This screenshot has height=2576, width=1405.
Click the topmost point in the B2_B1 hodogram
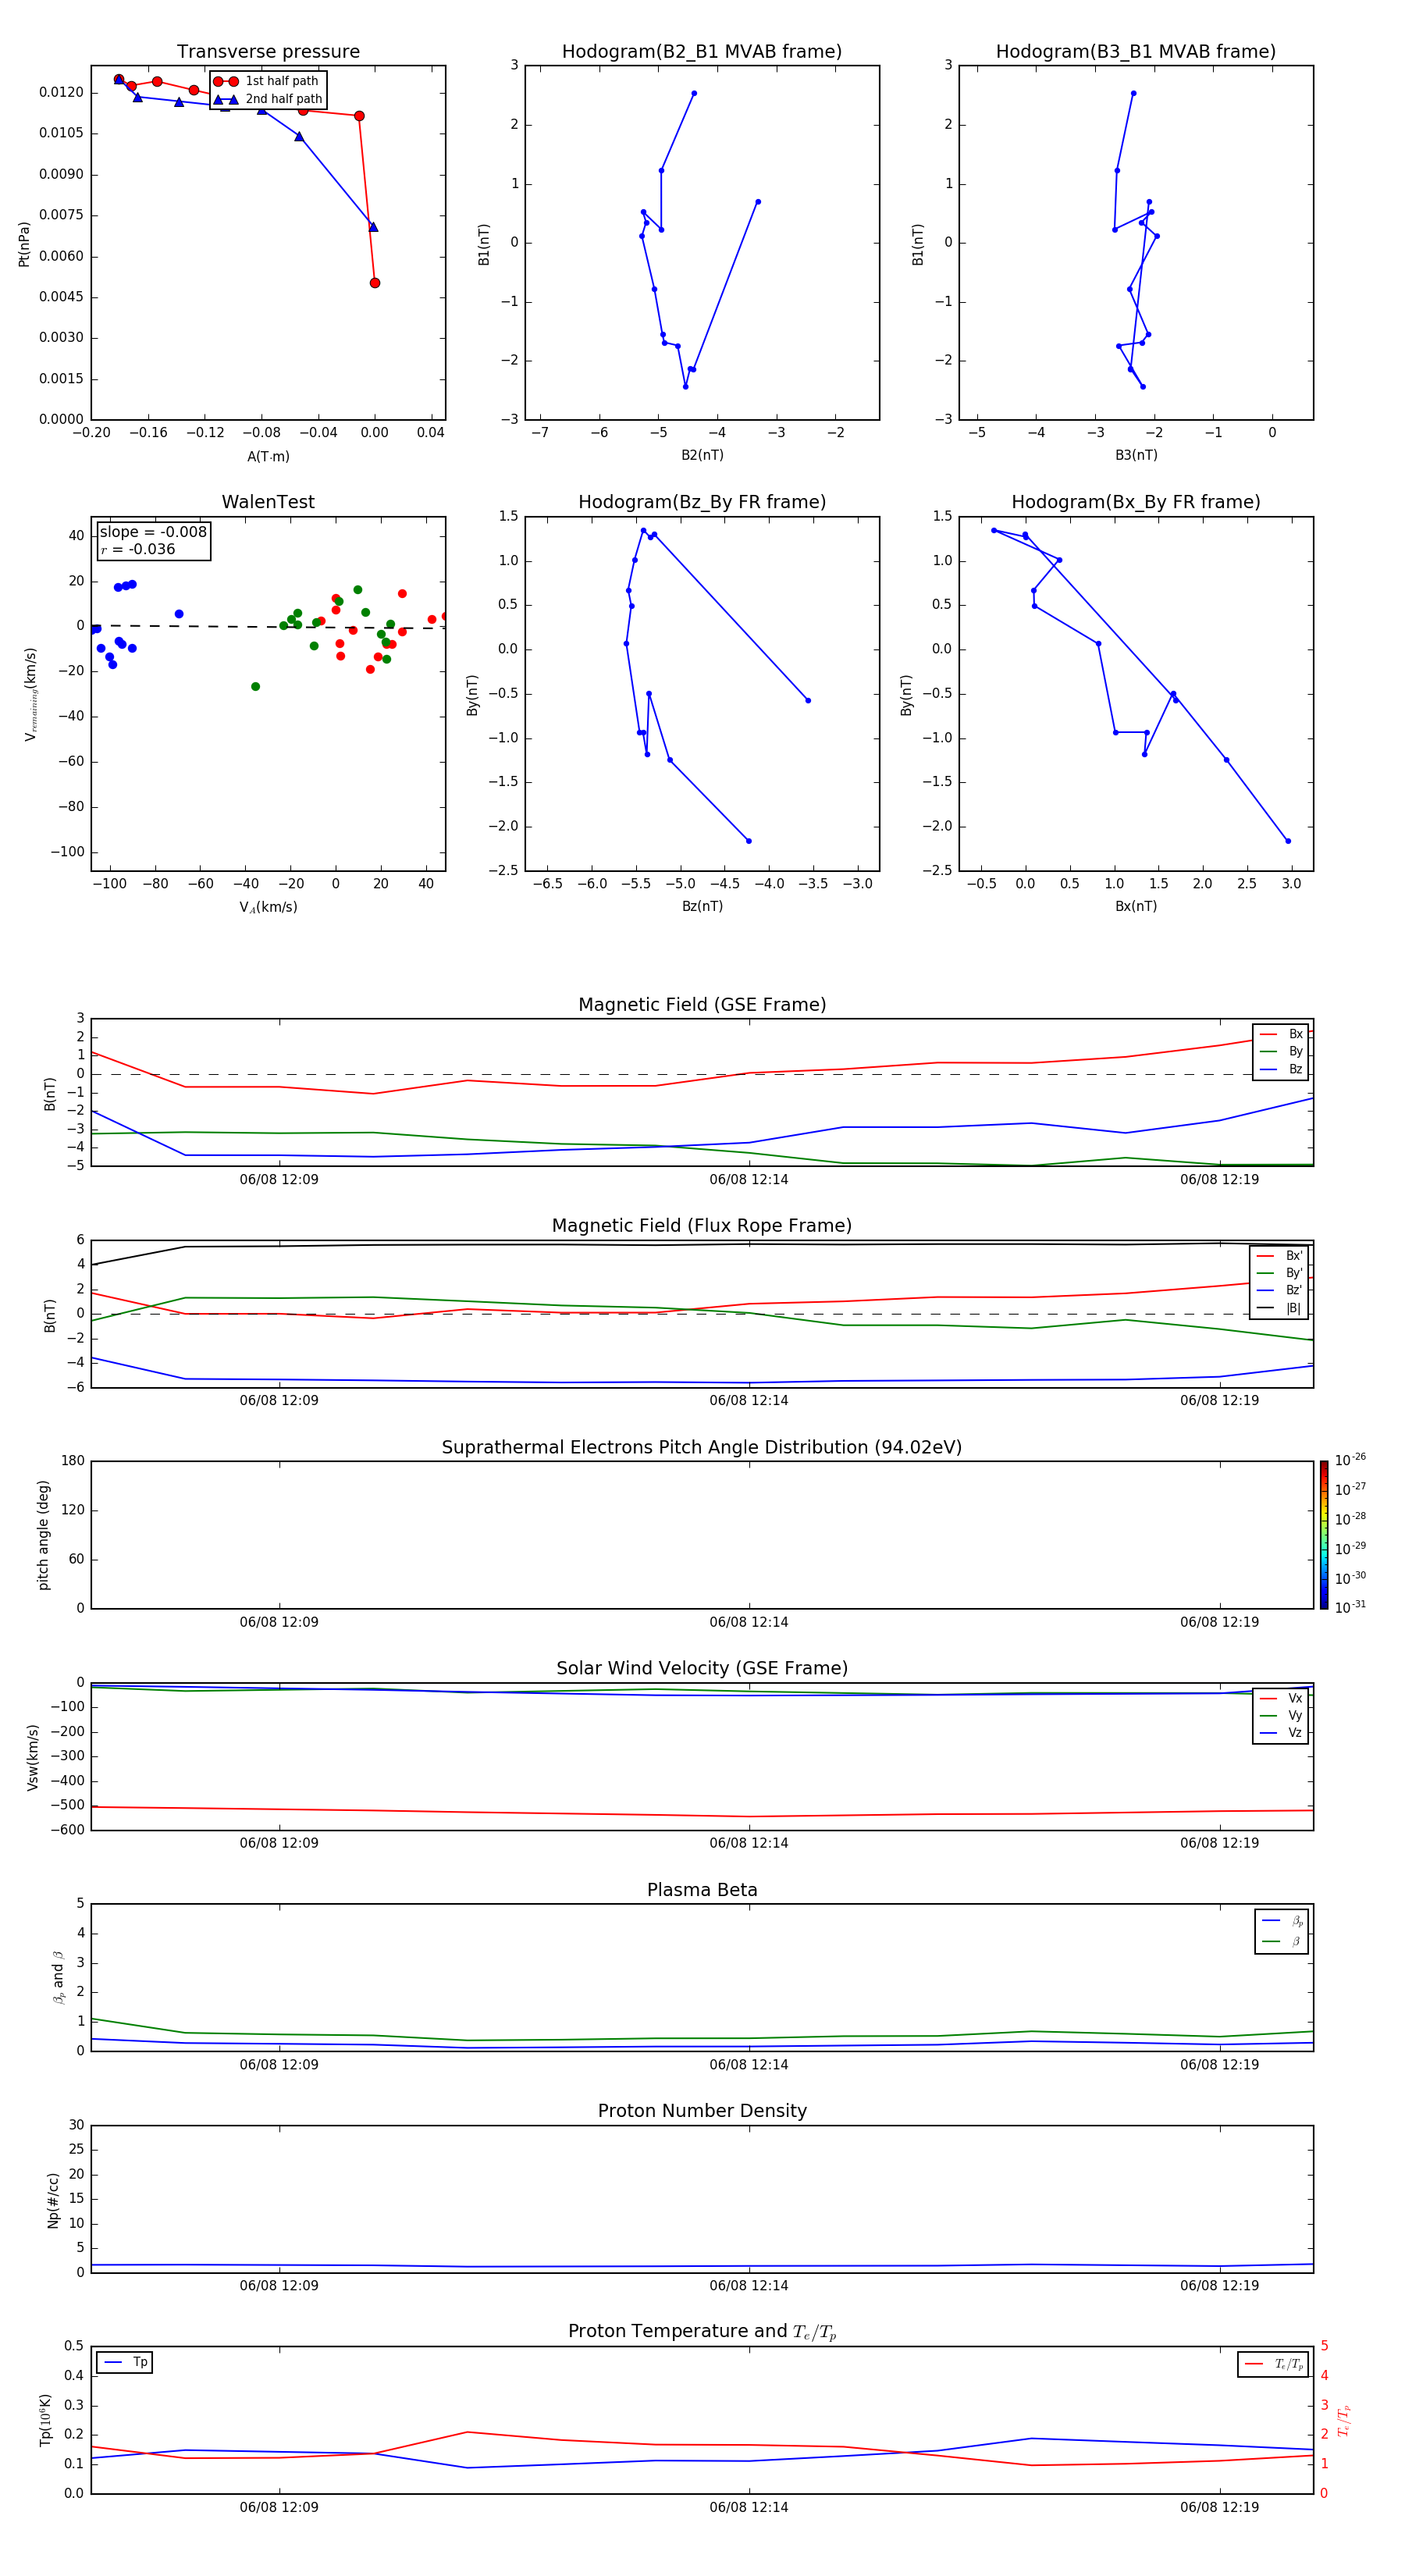coord(694,93)
